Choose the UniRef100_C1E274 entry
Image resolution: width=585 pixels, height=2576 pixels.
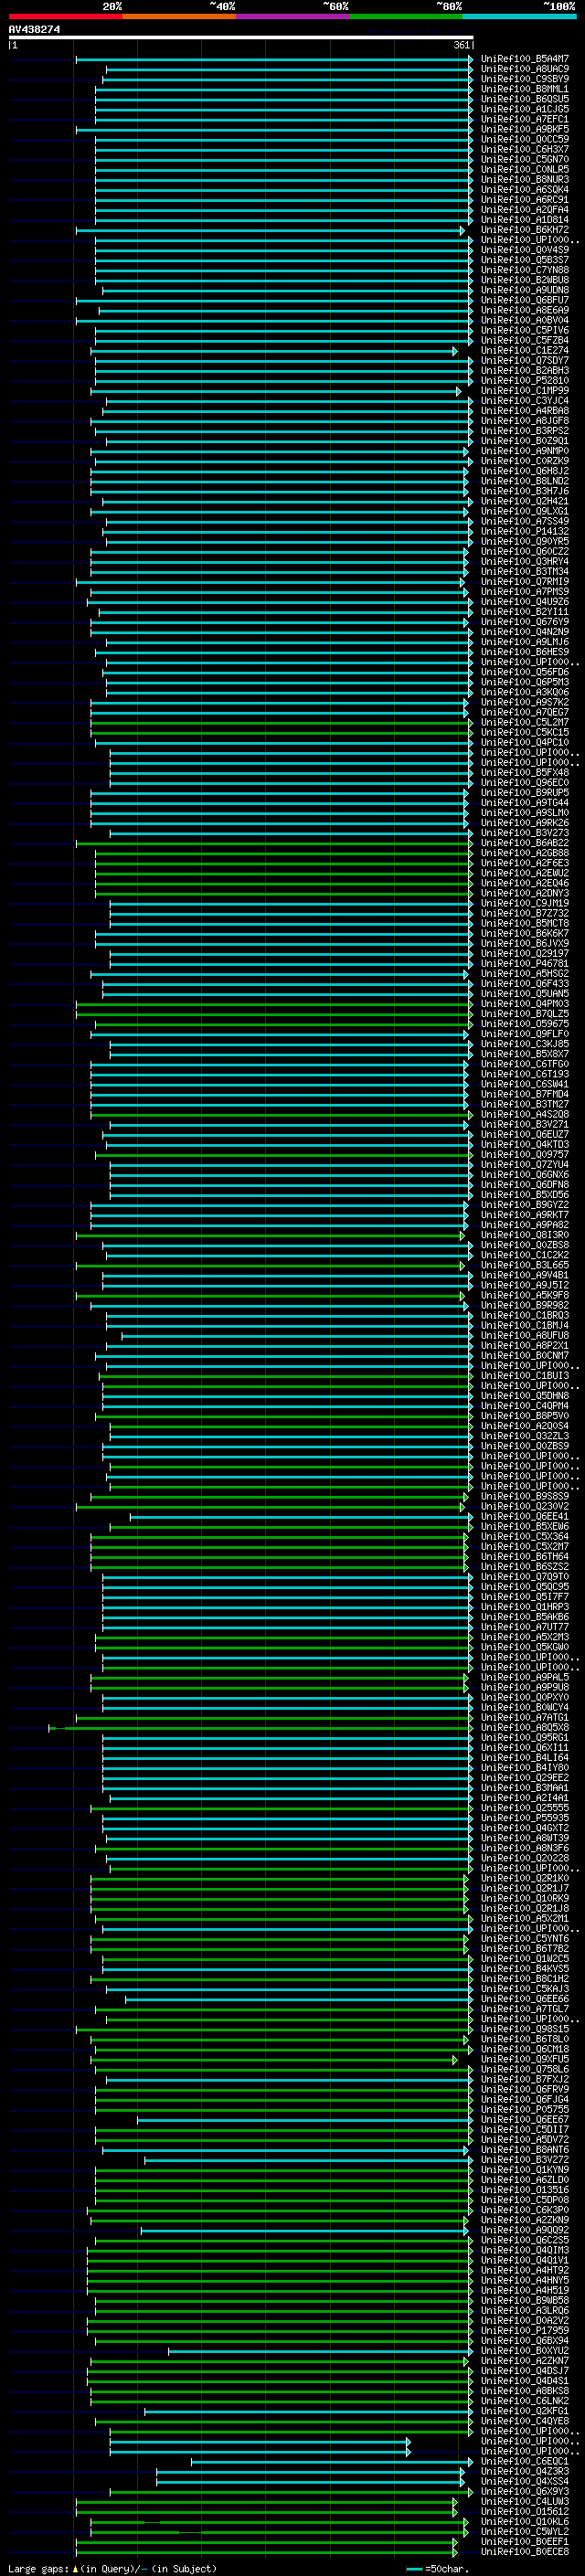click(x=525, y=350)
